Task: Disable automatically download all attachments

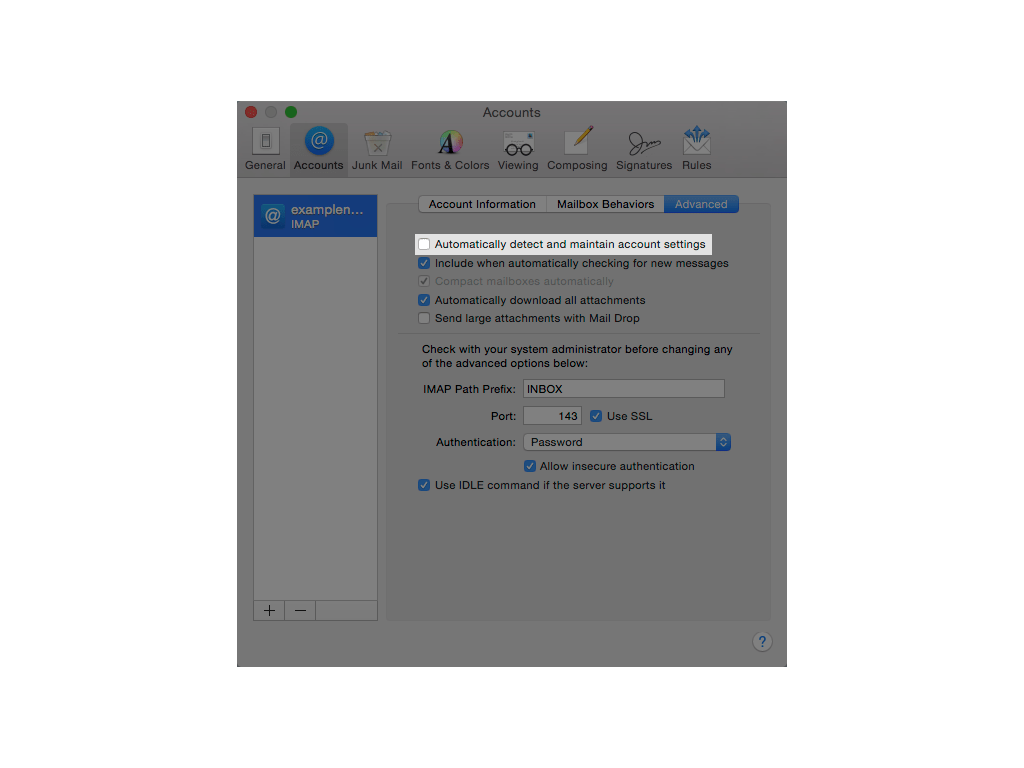Action: click(424, 300)
